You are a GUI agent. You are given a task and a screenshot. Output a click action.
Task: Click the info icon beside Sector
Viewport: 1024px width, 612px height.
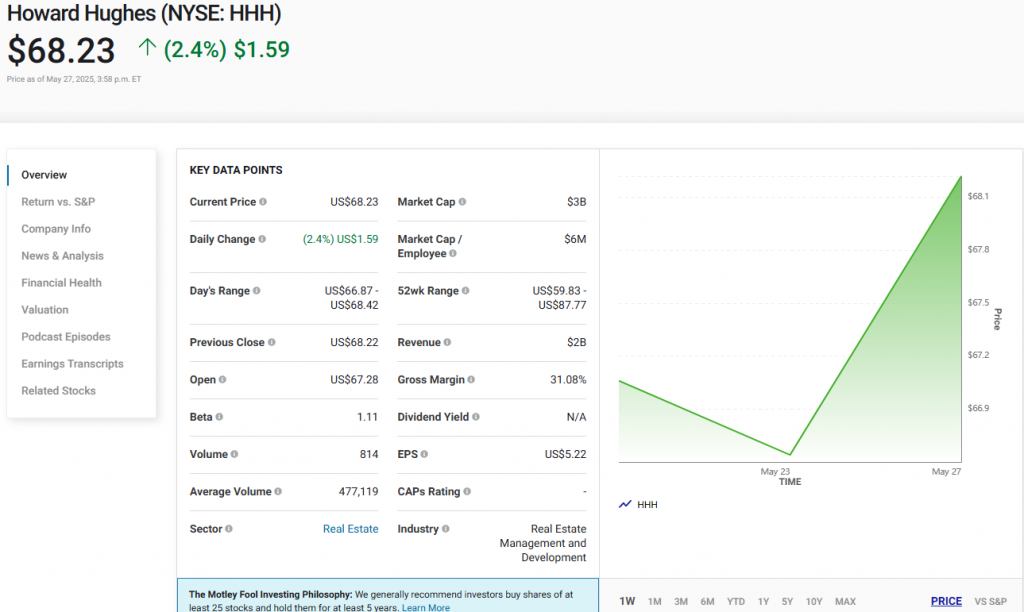229,528
